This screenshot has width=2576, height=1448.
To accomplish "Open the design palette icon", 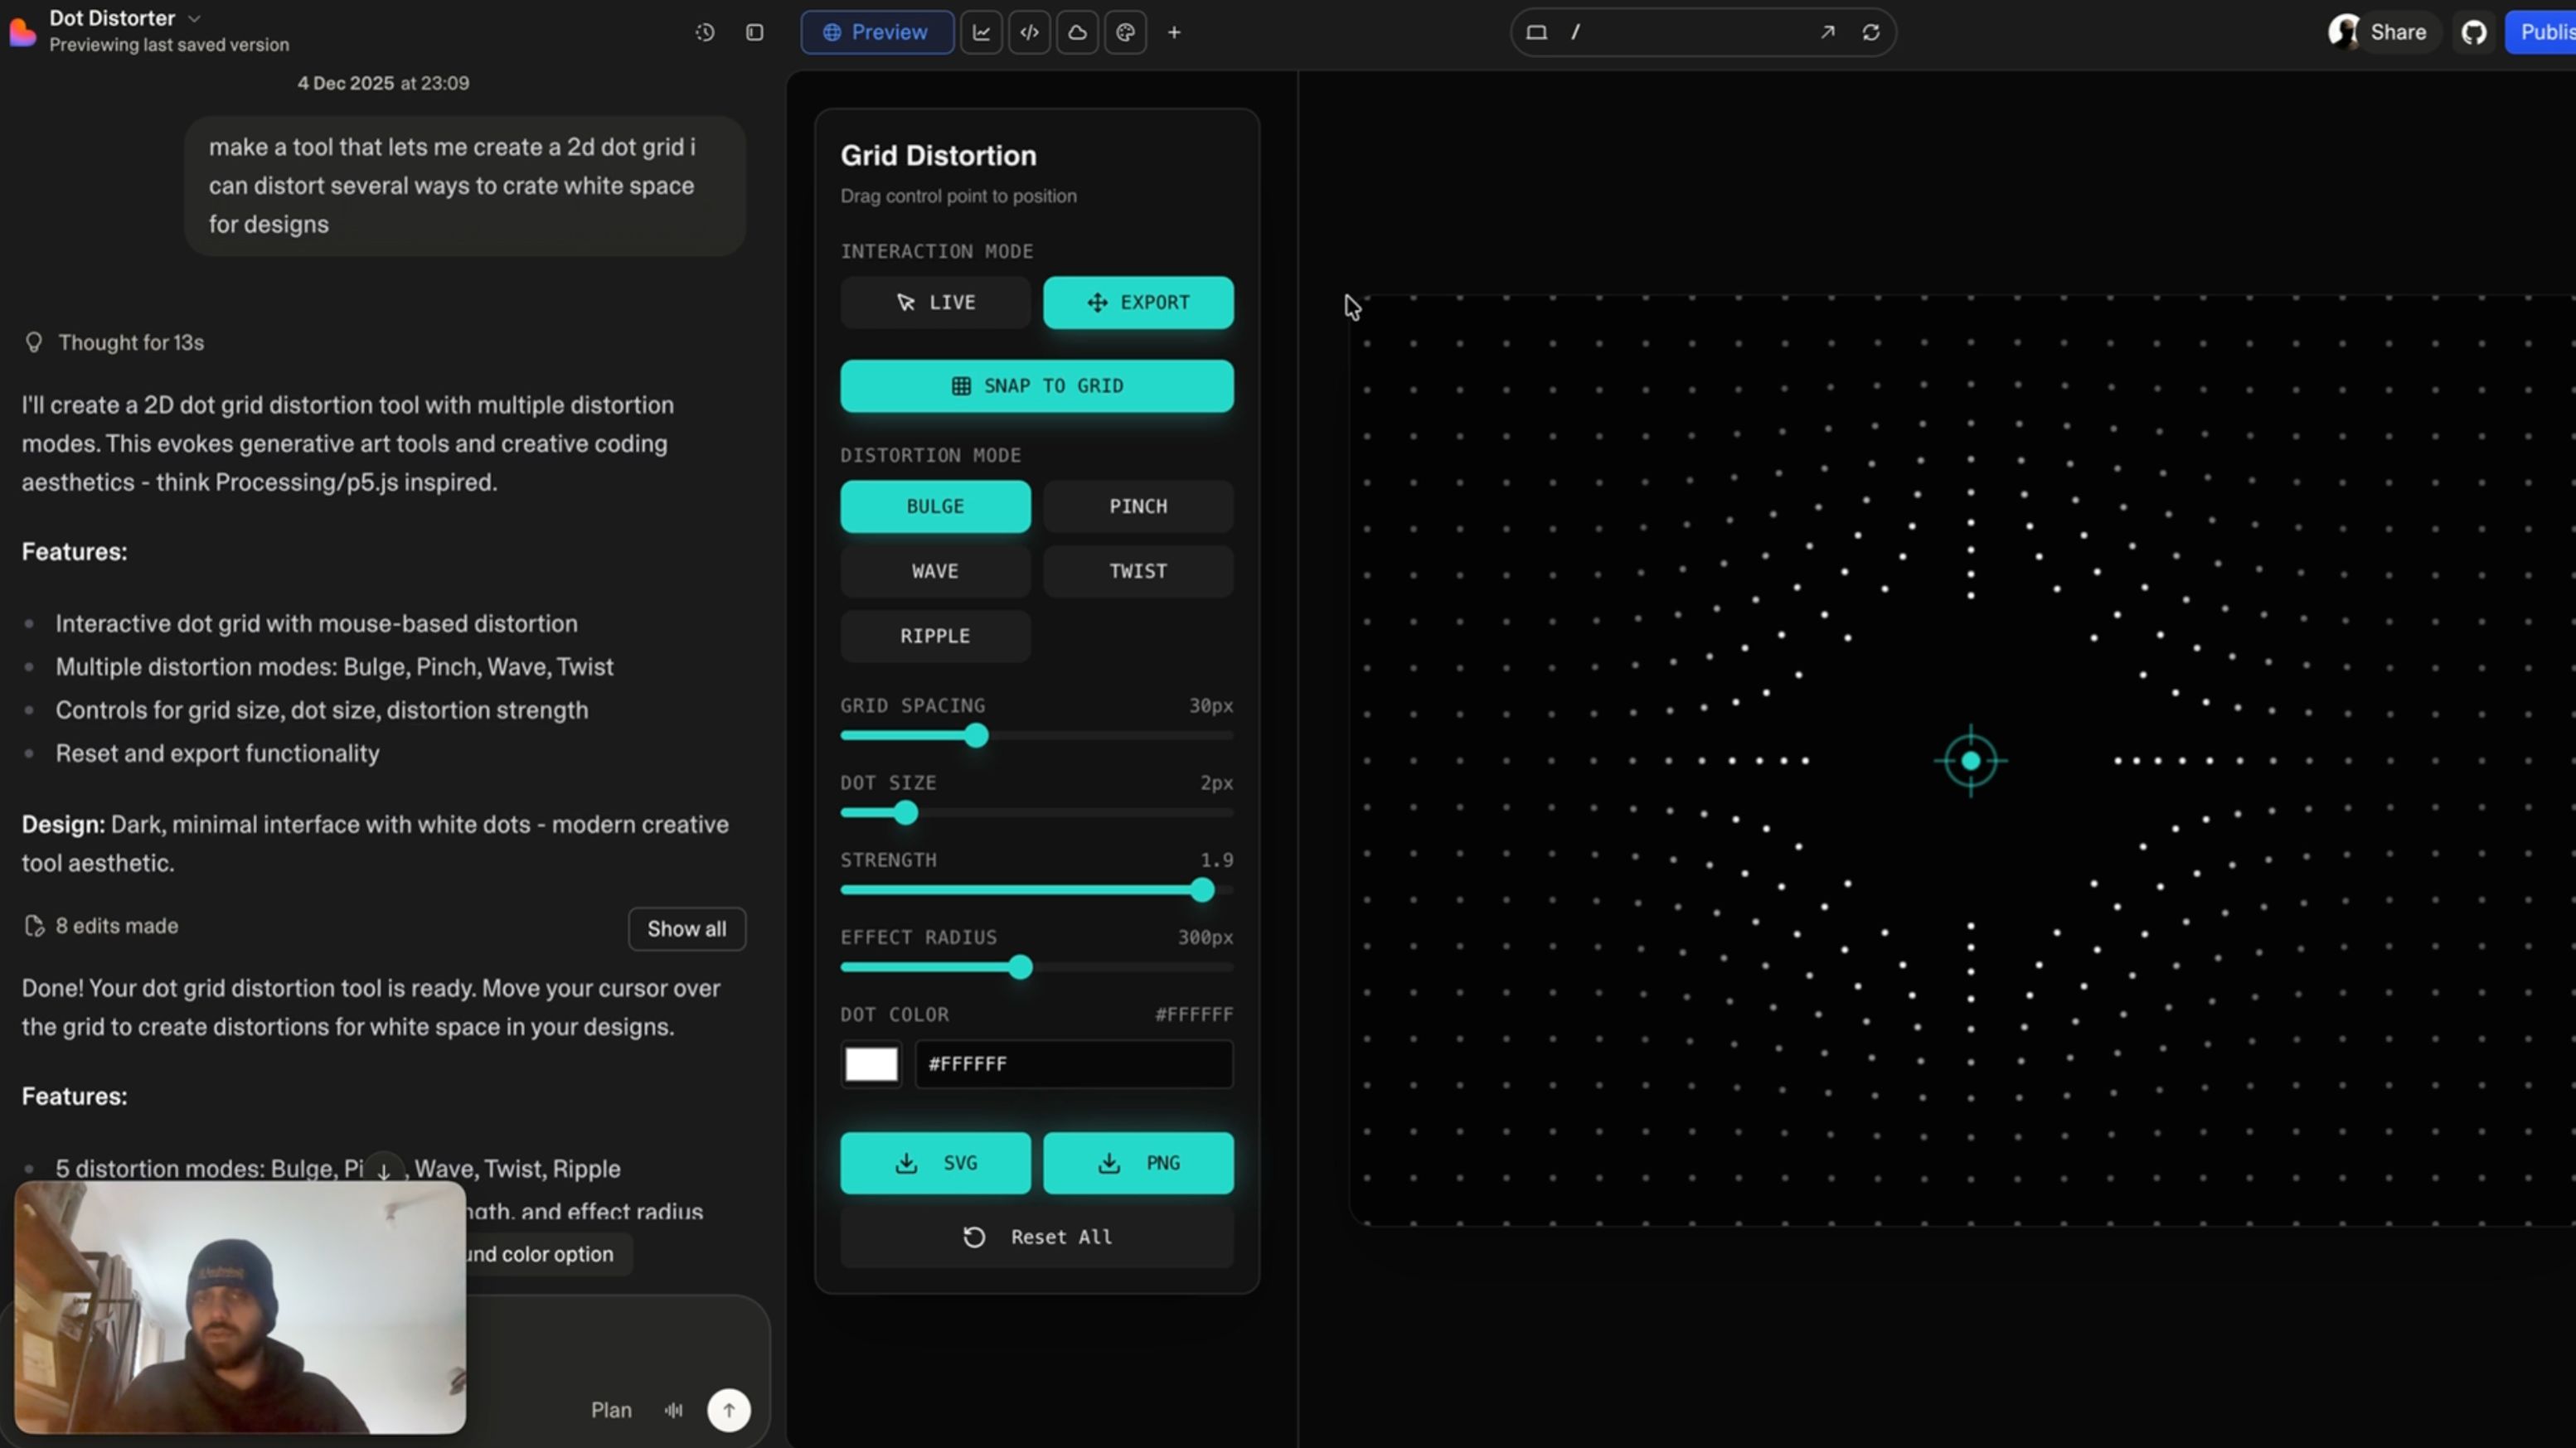I will click(x=1125, y=32).
